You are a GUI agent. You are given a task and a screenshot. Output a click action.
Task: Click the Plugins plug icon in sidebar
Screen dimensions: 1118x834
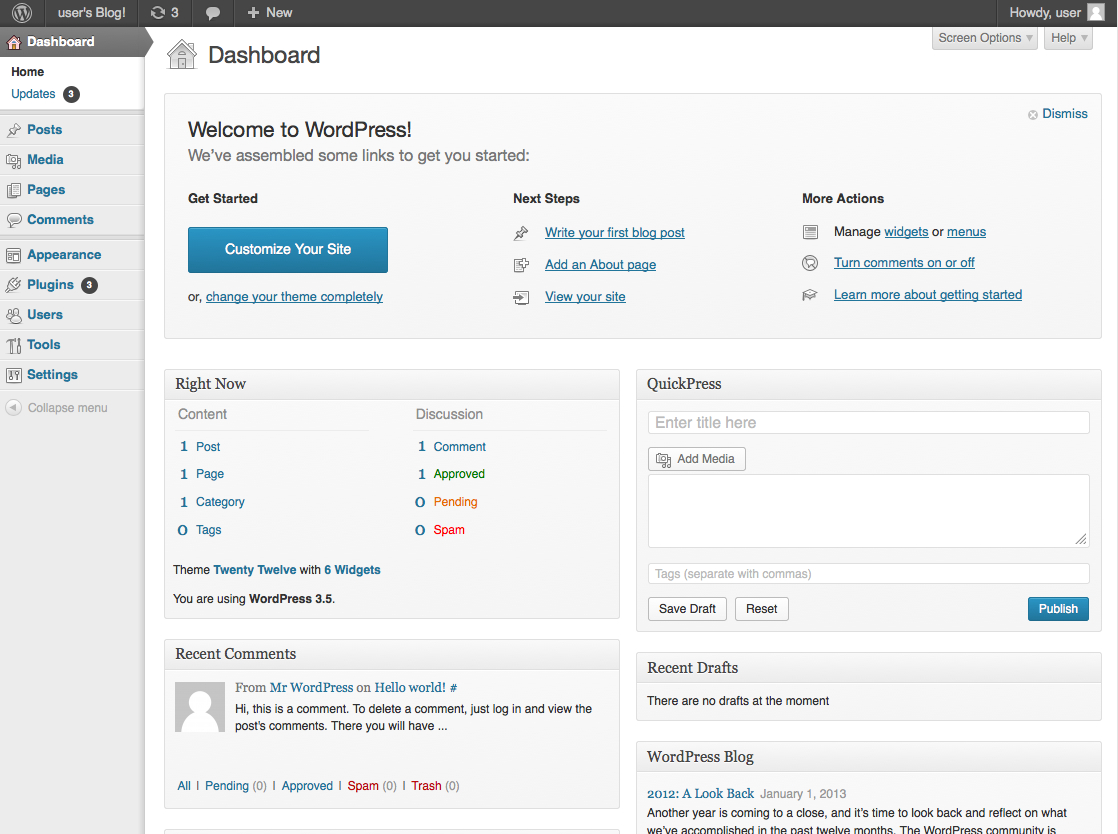(14, 285)
